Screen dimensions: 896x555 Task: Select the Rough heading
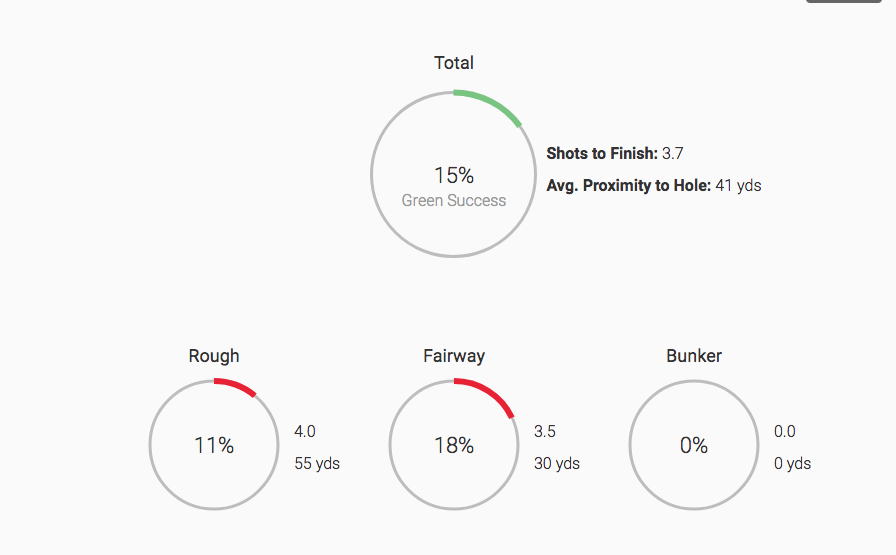click(x=214, y=356)
